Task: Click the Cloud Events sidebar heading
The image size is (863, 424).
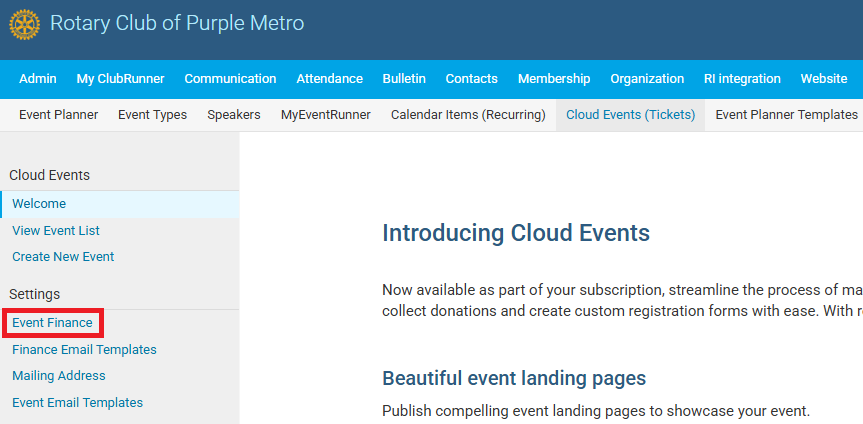Action: pyautogui.click(x=50, y=175)
